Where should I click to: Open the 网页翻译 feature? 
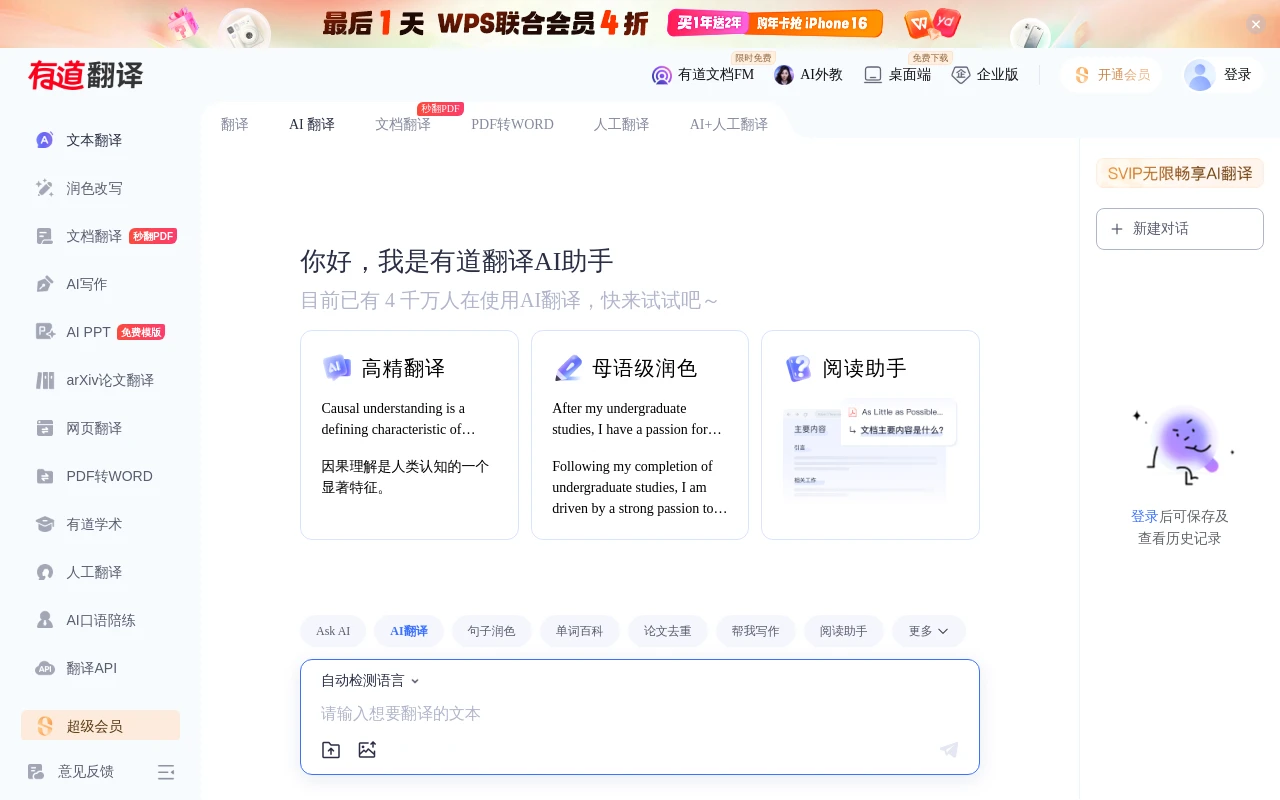(x=95, y=428)
